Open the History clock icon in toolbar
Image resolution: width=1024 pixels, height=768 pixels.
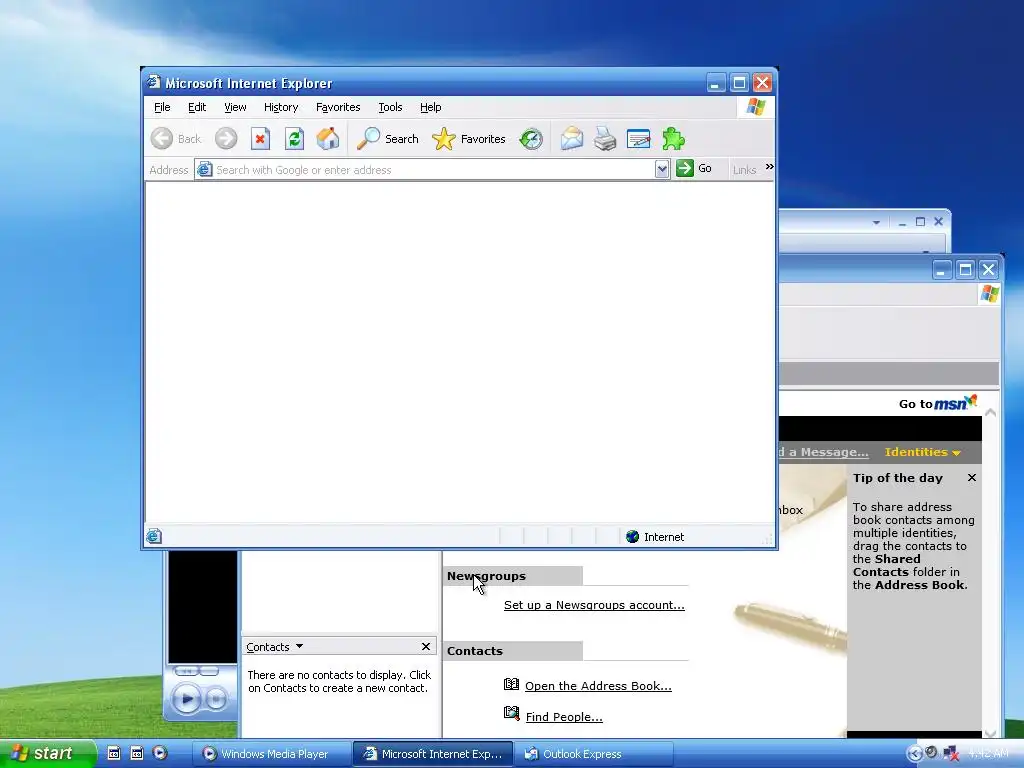pyautogui.click(x=531, y=138)
